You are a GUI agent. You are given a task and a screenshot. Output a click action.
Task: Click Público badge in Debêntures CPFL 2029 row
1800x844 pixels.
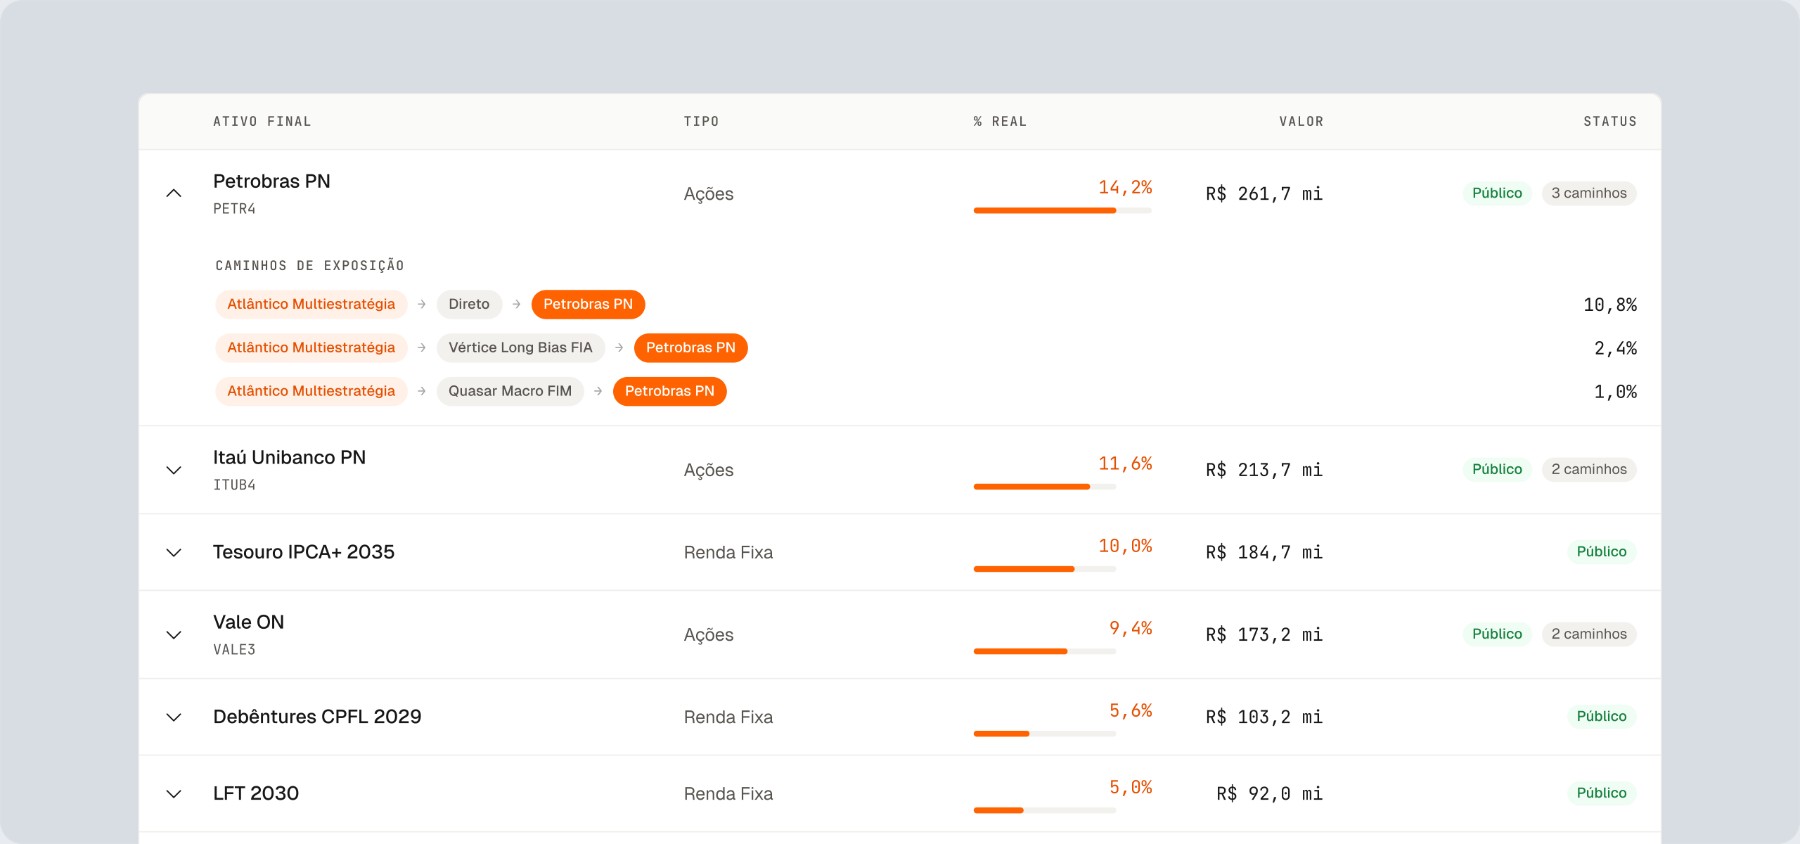[x=1602, y=716]
